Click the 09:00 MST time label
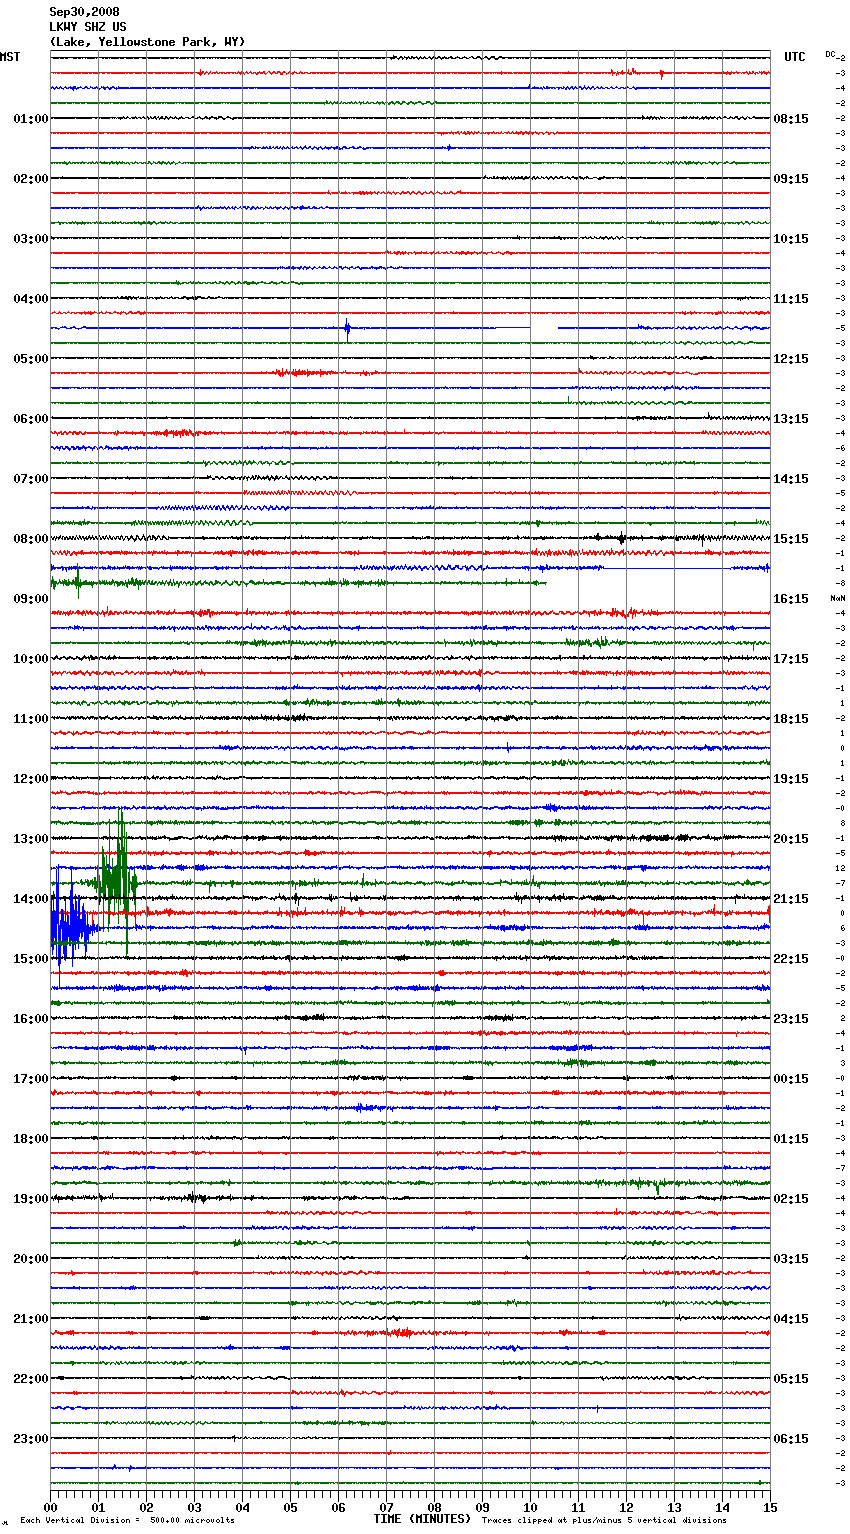This screenshot has height=1534, width=850. click(31, 599)
